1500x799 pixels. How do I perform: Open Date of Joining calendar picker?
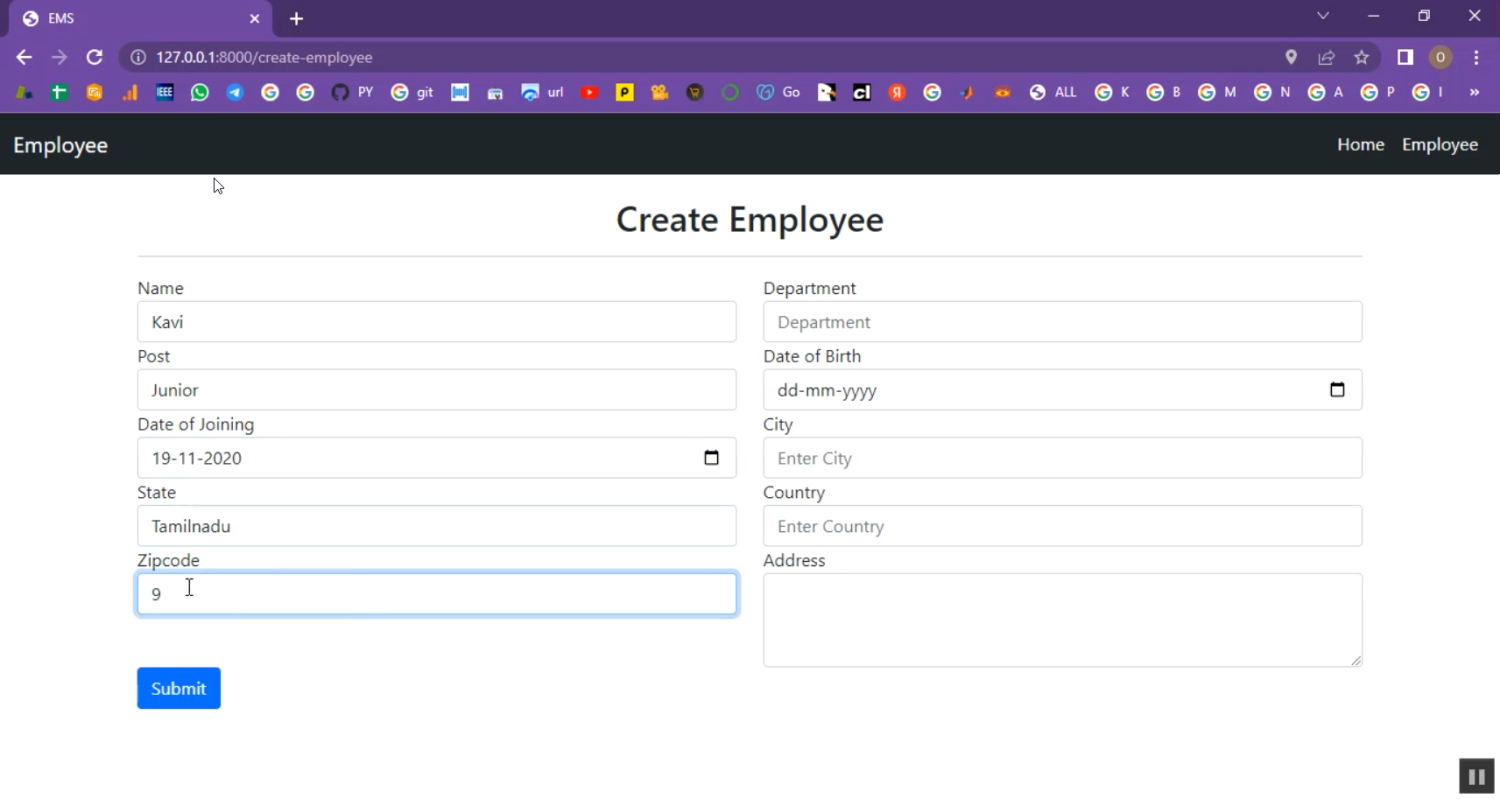click(711, 458)
